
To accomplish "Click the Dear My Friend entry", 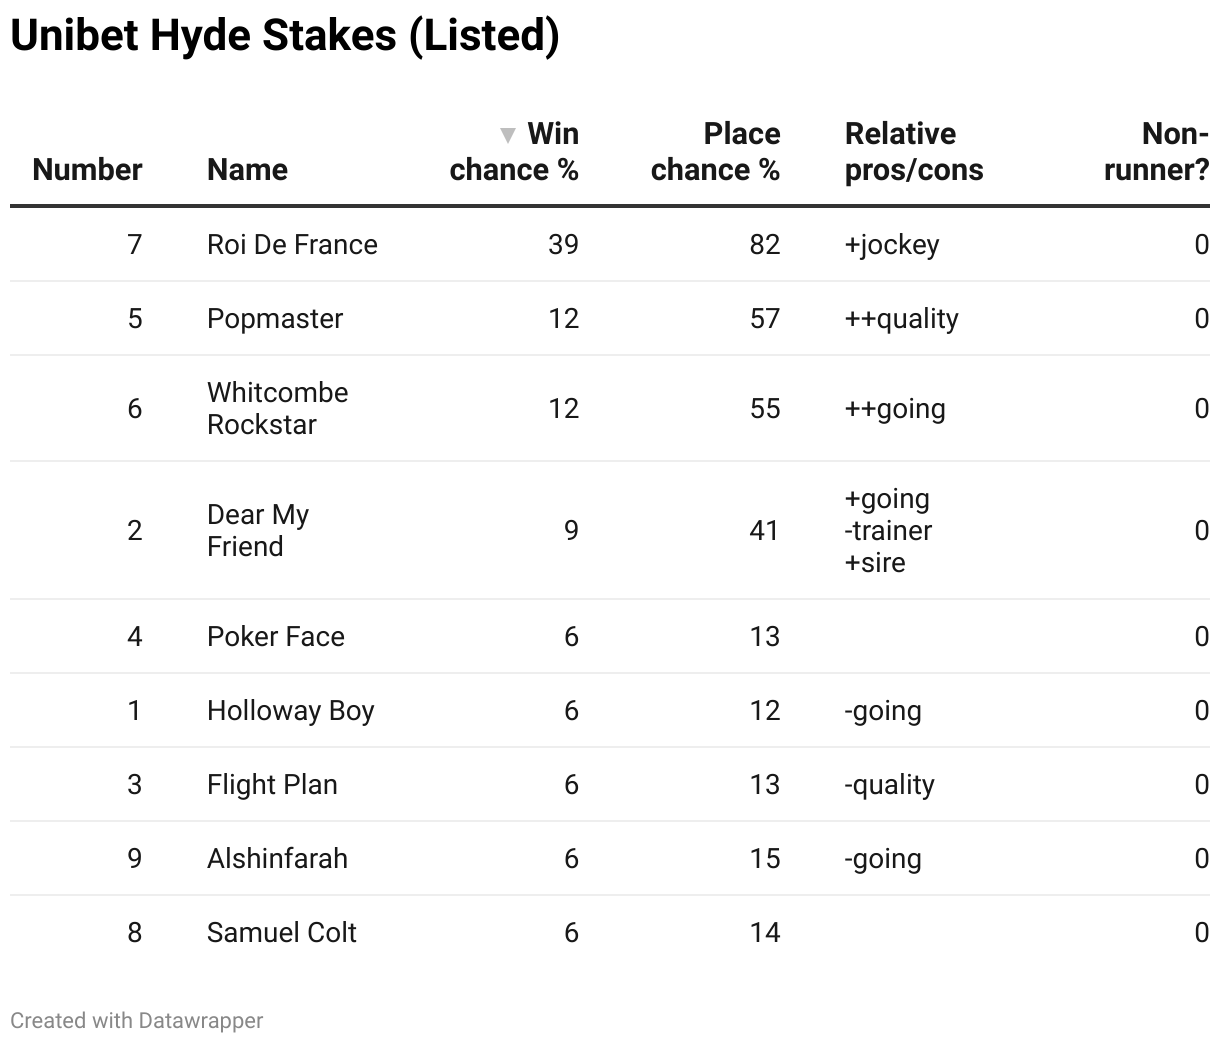I will (x=258, y=530).
